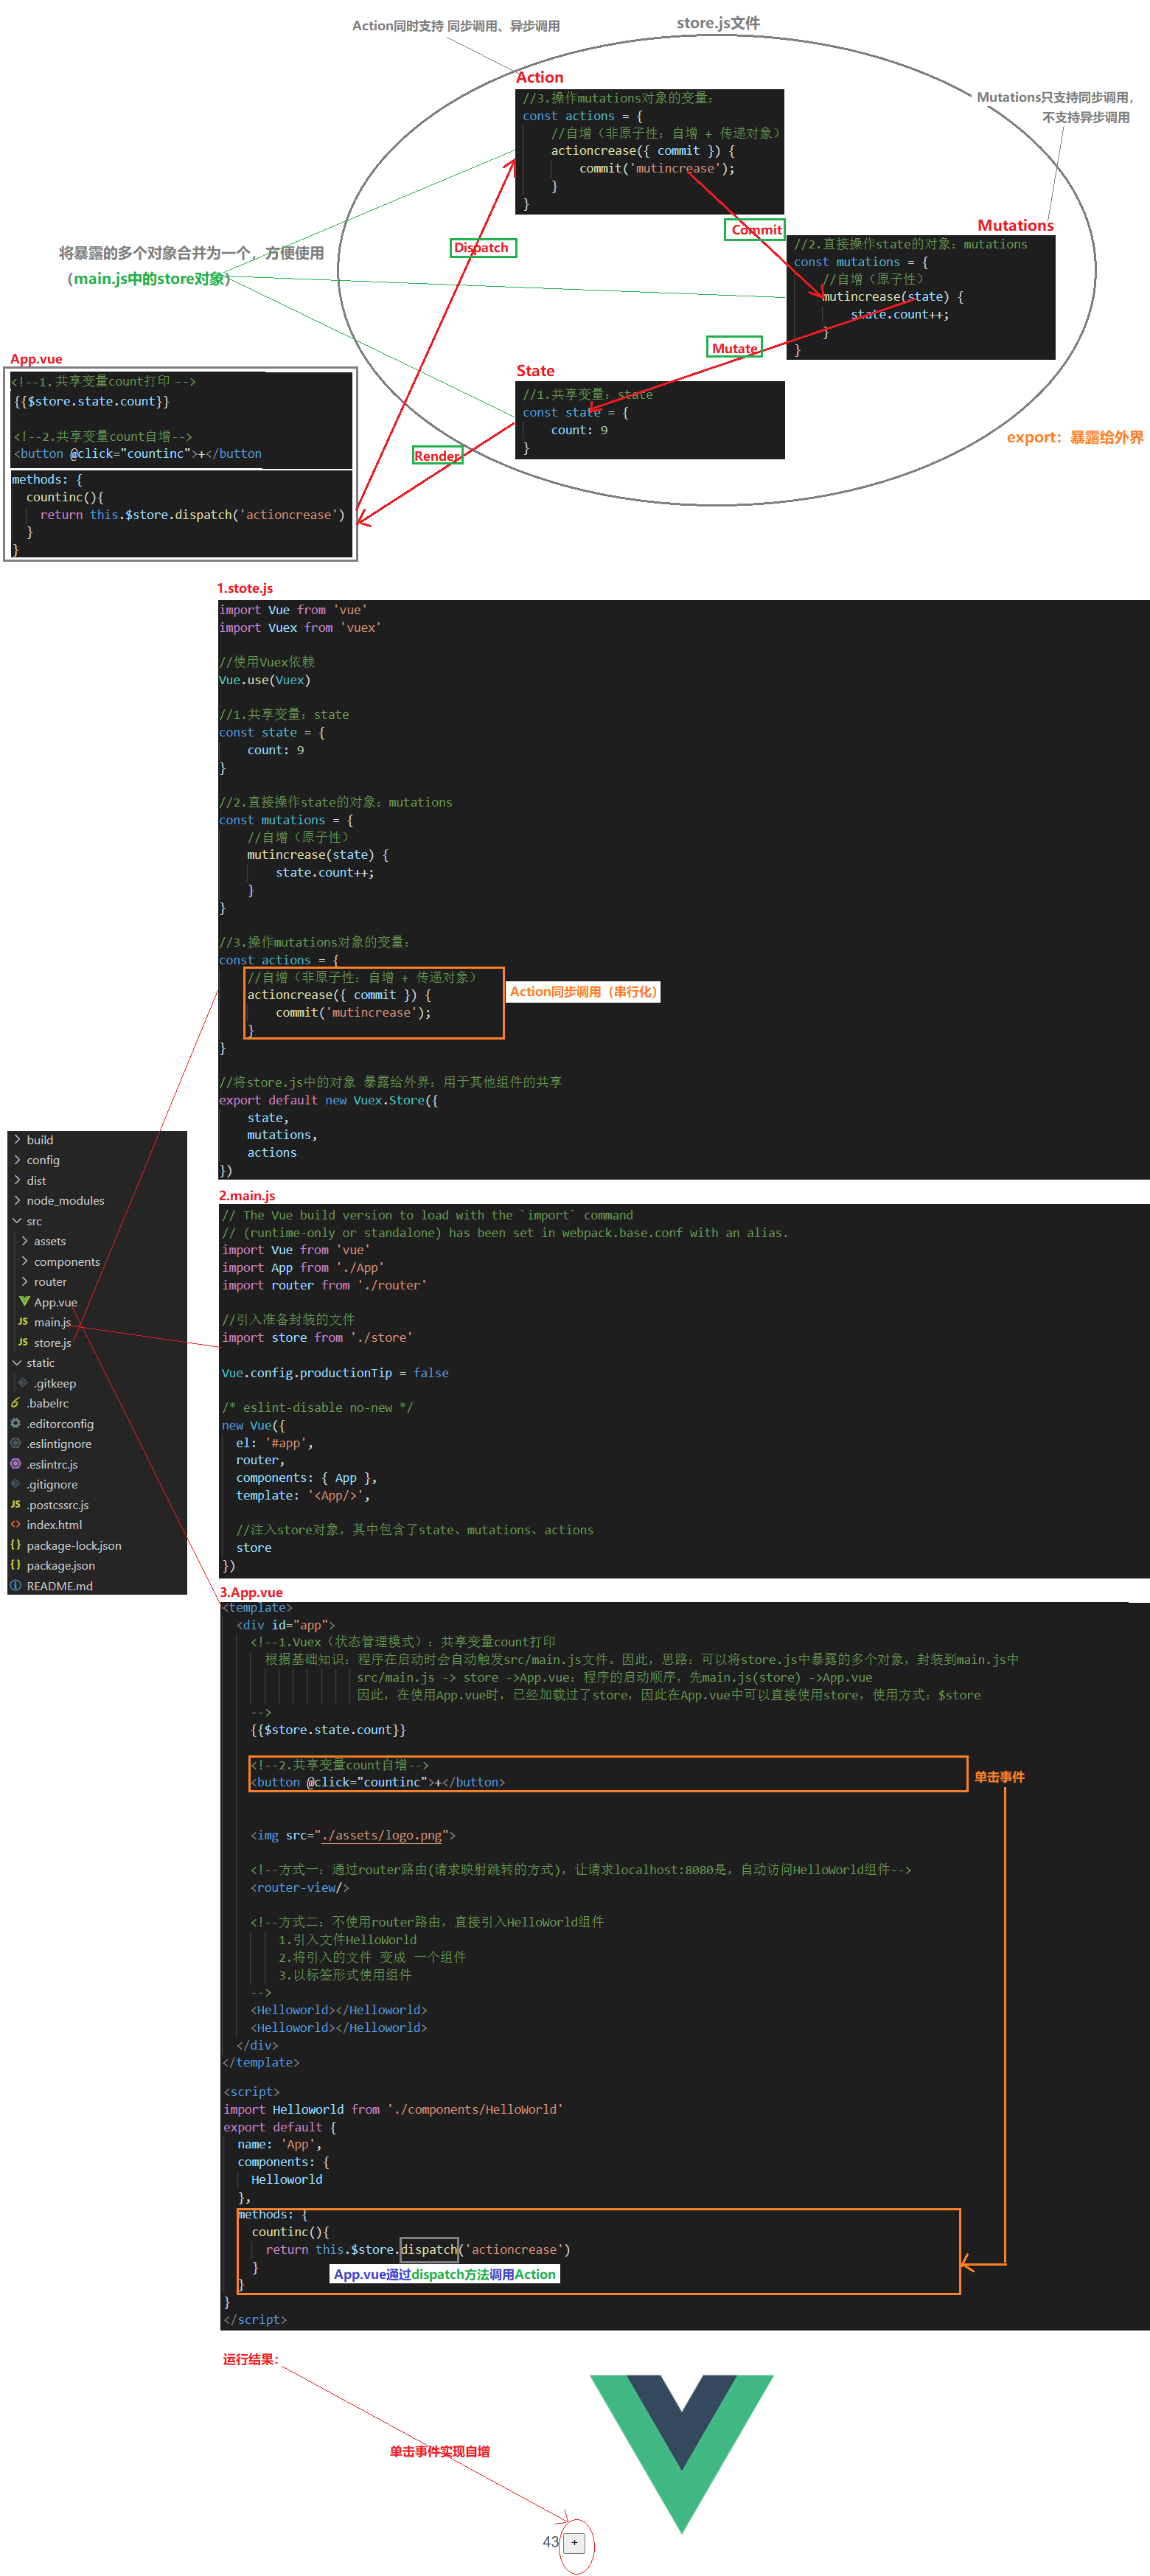Screen dimensions: 1150x2576
Task: Click the gear icon beside .editorconfig
Action: point(16,1423)
